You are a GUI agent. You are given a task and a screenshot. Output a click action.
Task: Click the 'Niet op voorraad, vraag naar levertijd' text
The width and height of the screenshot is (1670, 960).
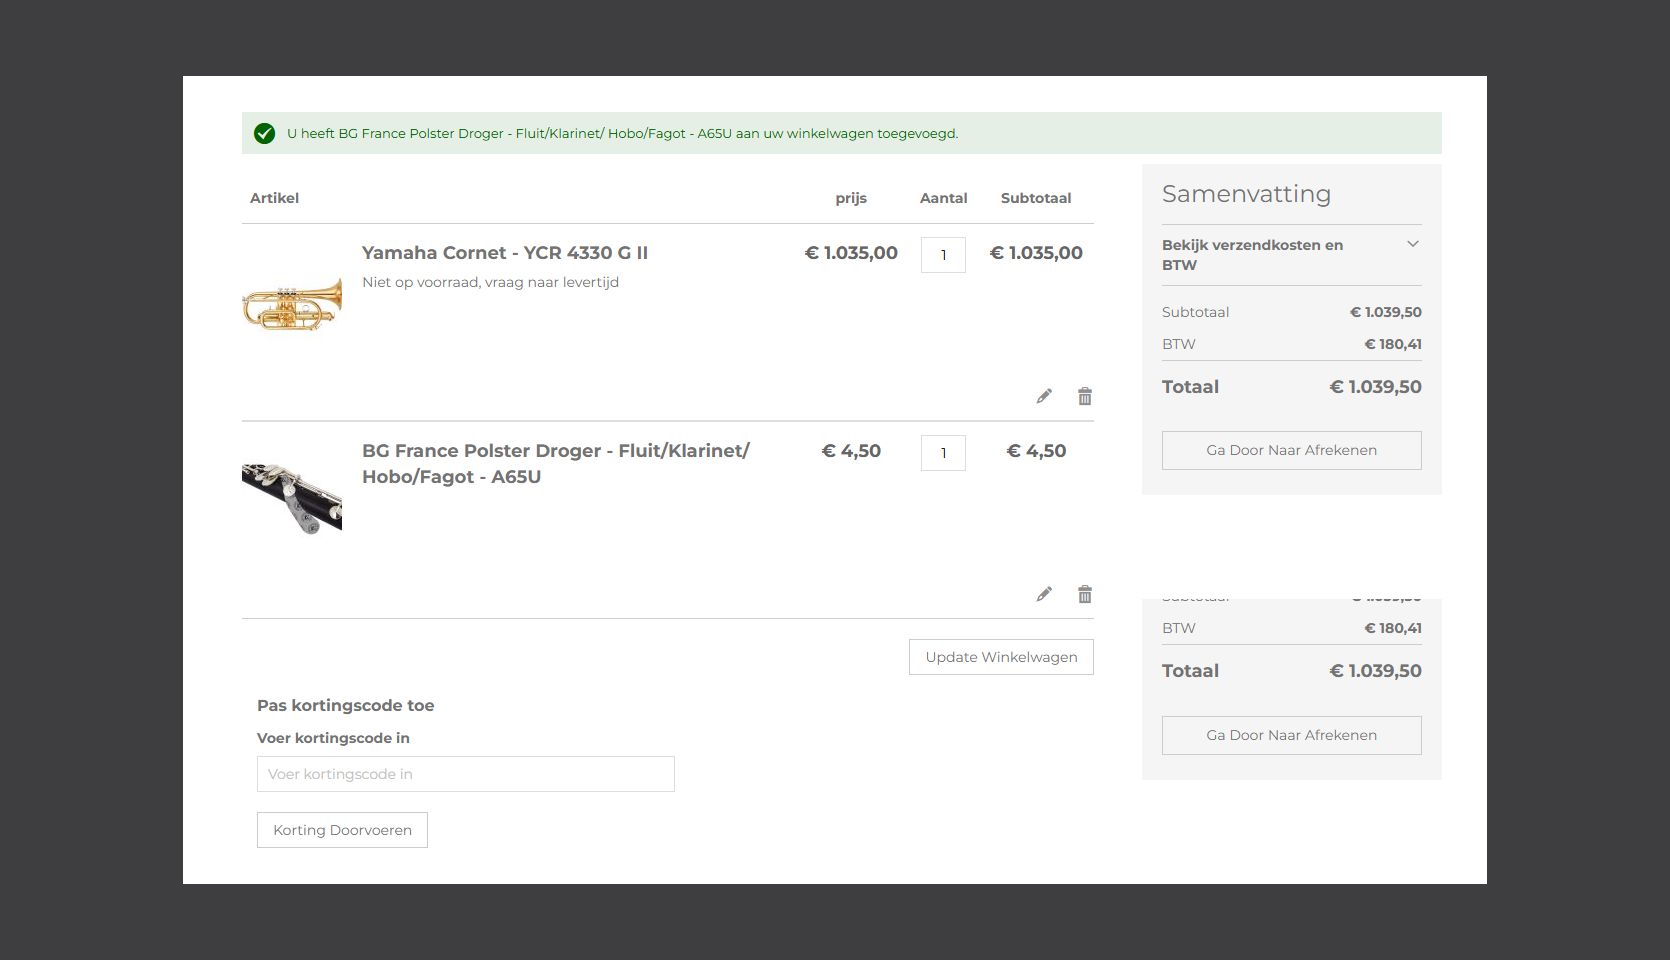[491, 282]
